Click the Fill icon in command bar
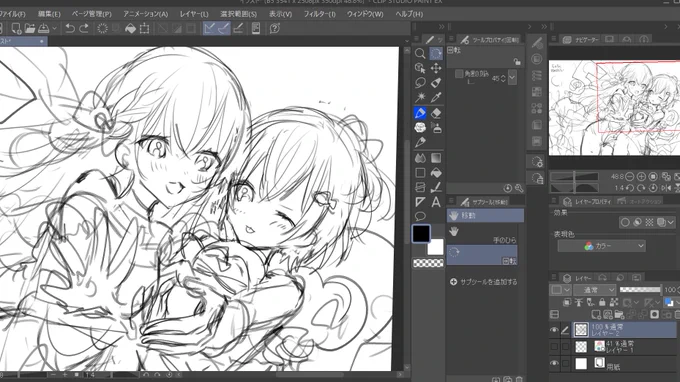The height and width of the screenshot is (382, 680). coord(130,29)
